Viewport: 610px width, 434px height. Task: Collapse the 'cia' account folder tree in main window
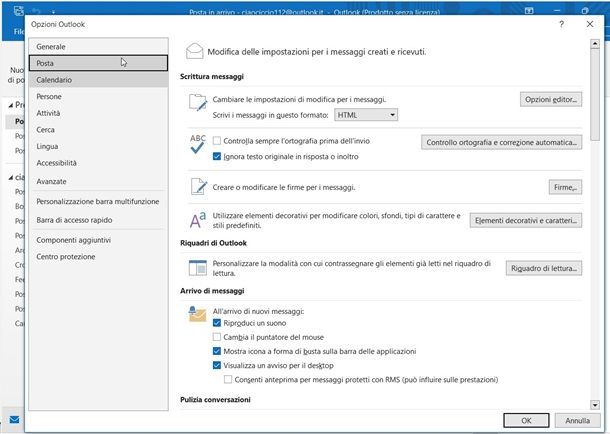(11, 177)
